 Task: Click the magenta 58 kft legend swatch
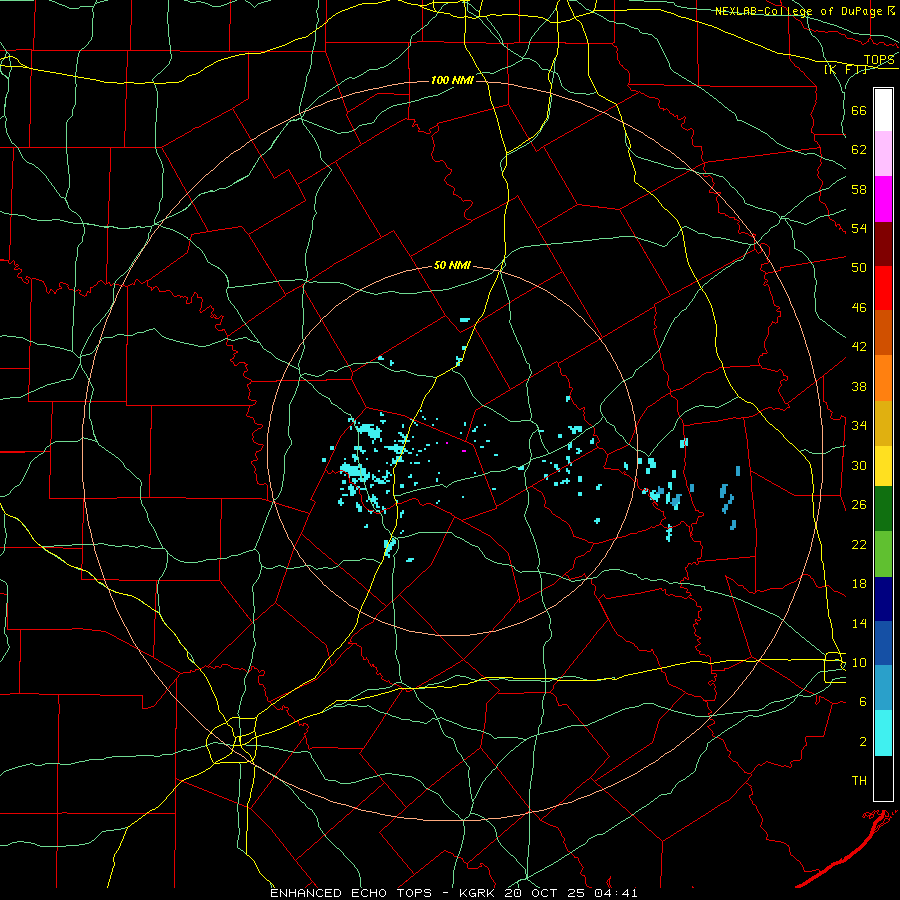[x=883, y=199]
